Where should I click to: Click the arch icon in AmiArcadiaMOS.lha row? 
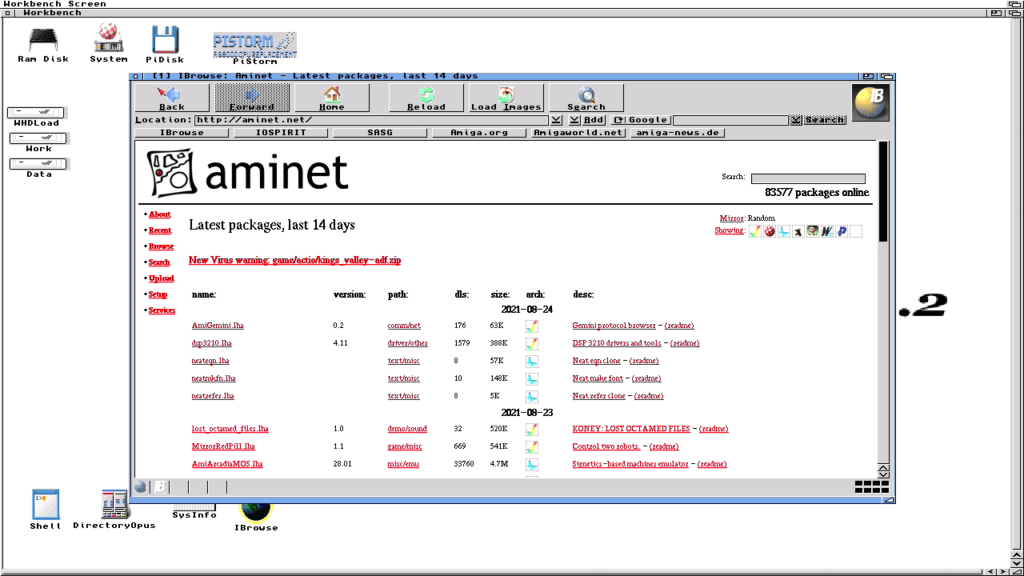pos(532,464)
